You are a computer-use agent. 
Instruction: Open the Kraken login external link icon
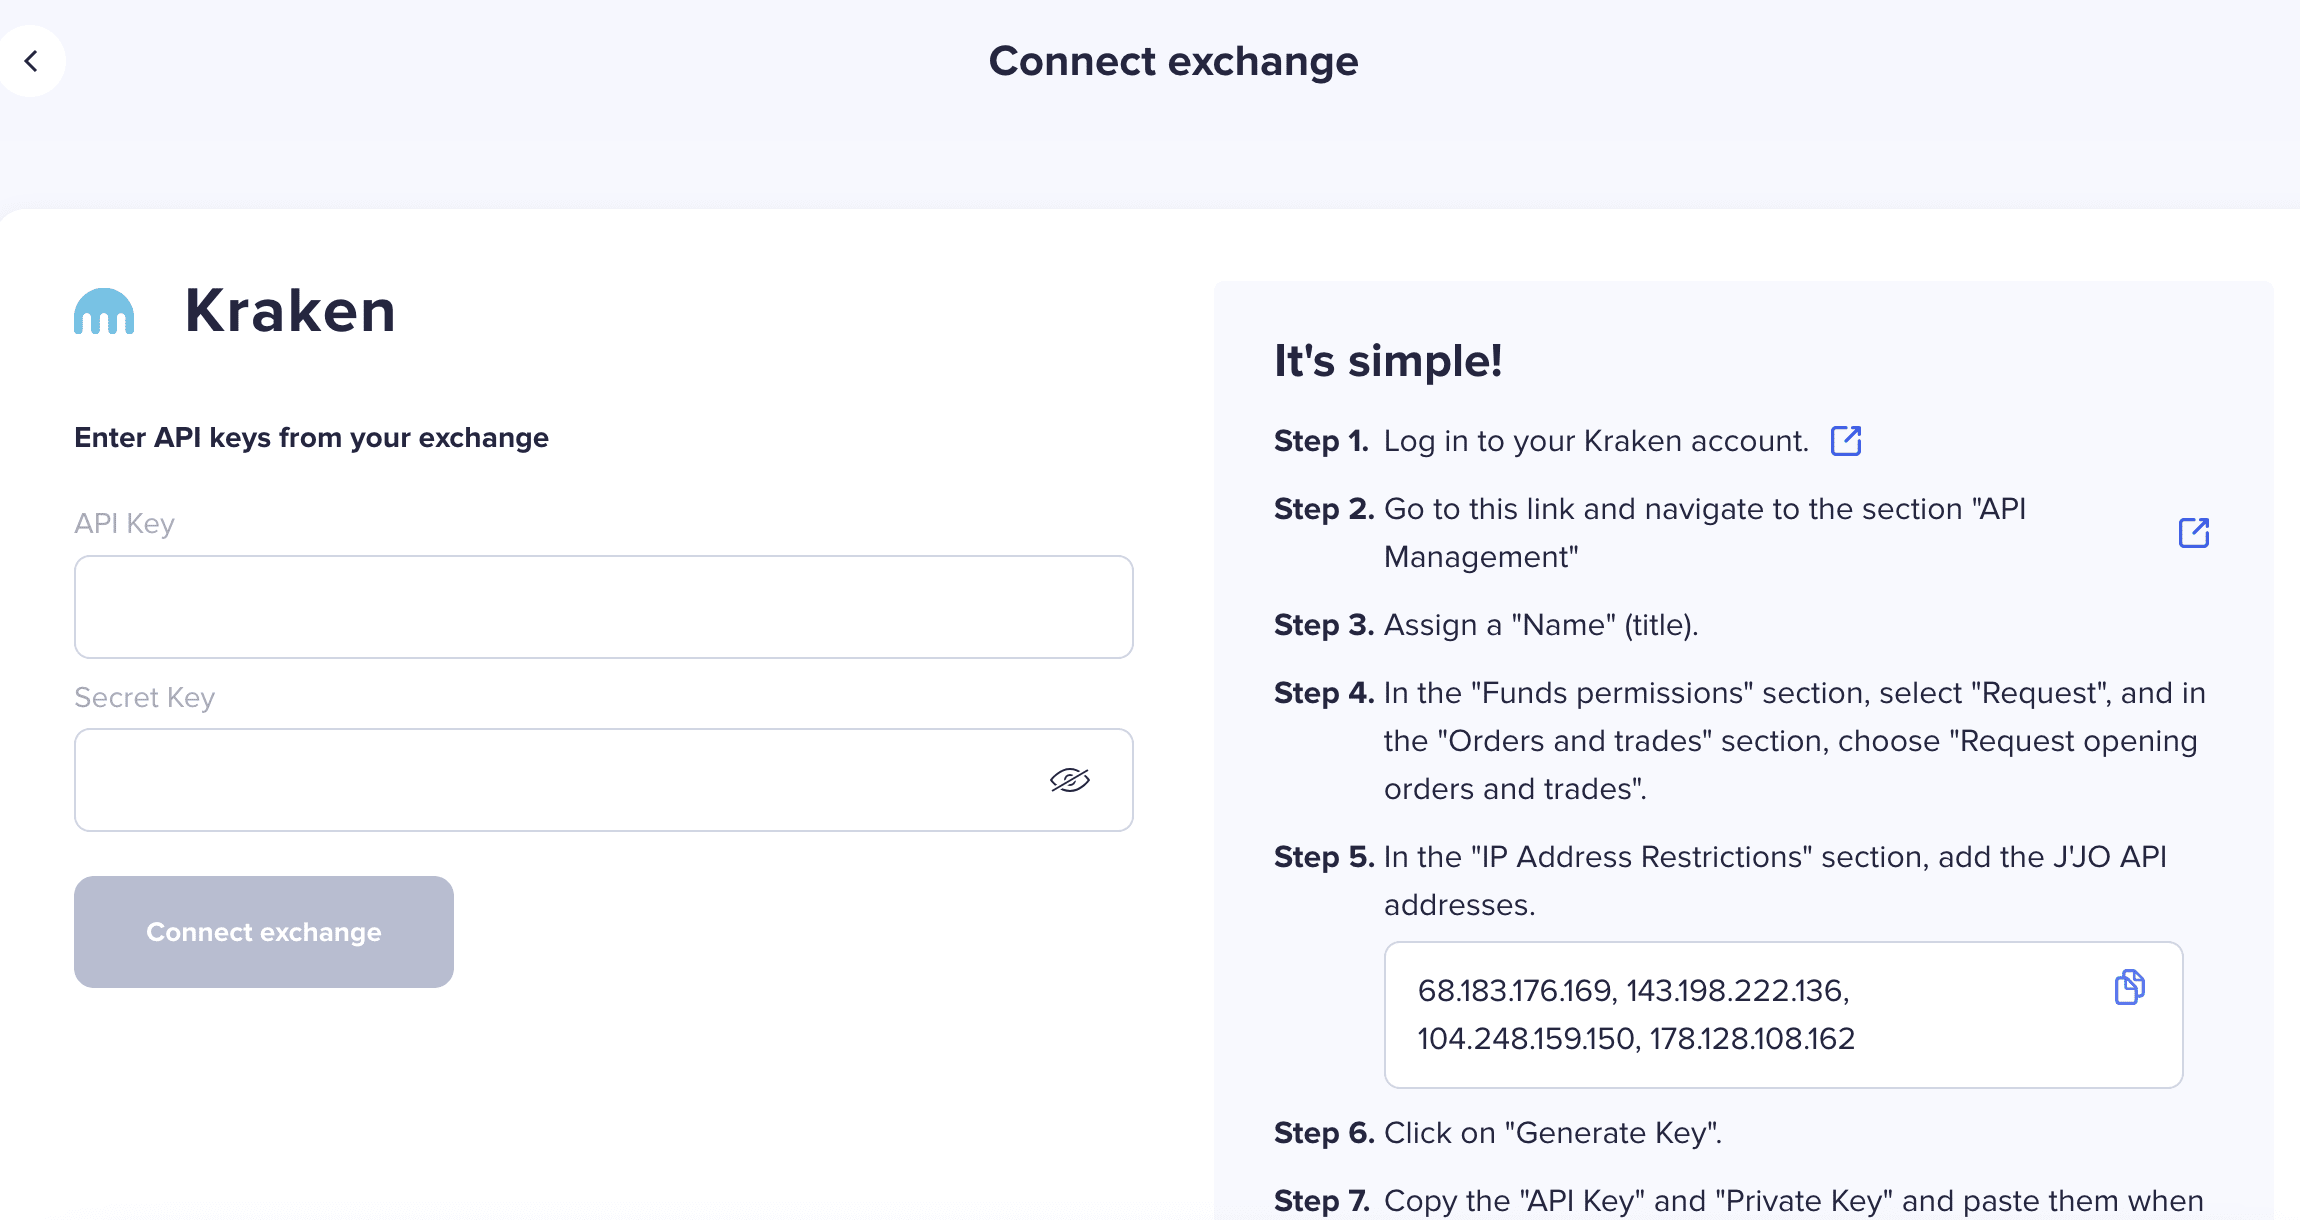1846,441
